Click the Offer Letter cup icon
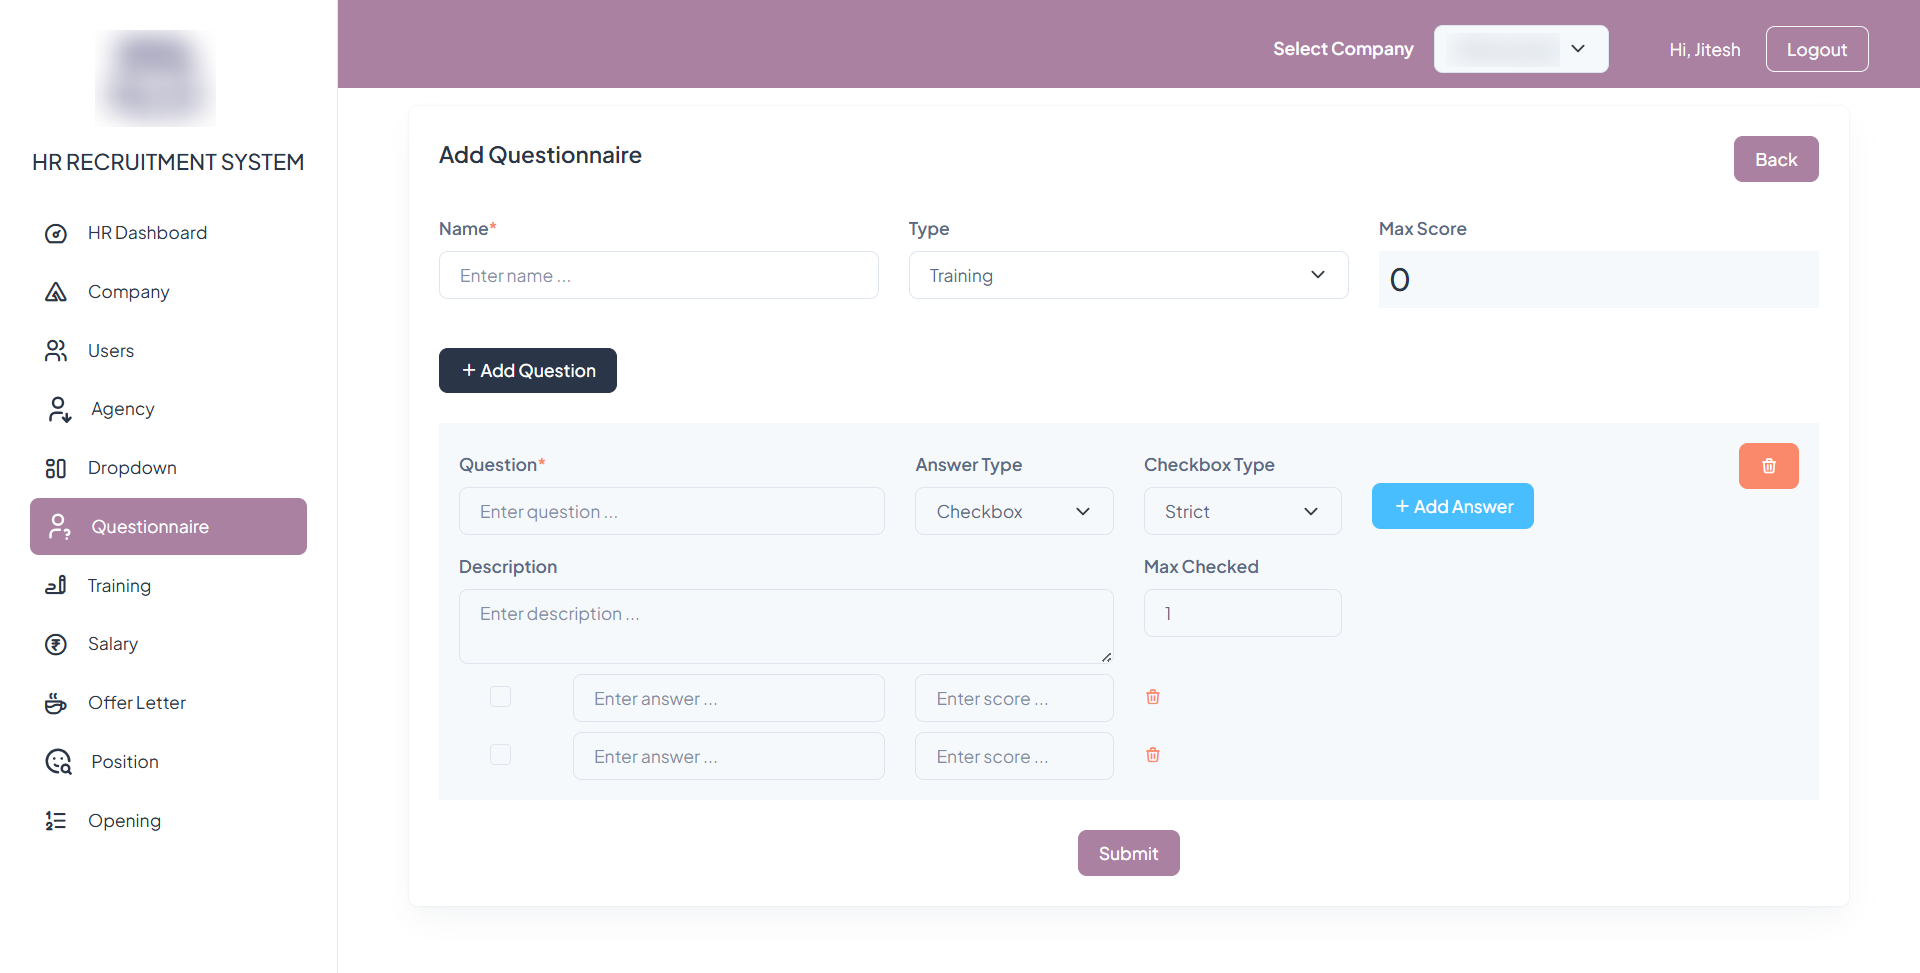The height and width of the screenshot is (973, 1920). coord(56,703)
